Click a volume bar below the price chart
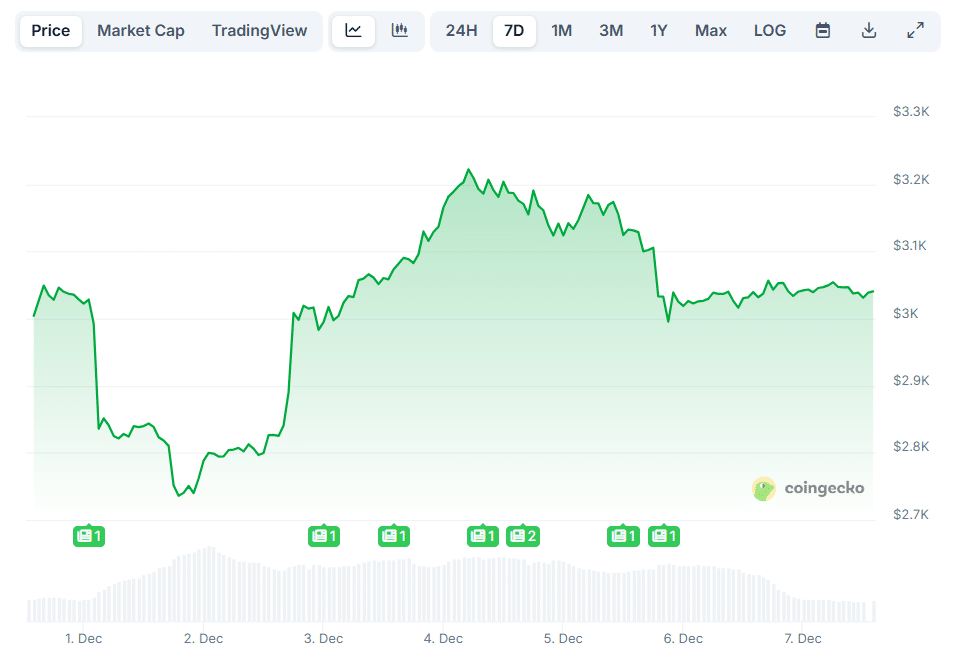Image resolution: width=971 pixels, height=656 pixels. pyautogui.click(x=210, y=580)
